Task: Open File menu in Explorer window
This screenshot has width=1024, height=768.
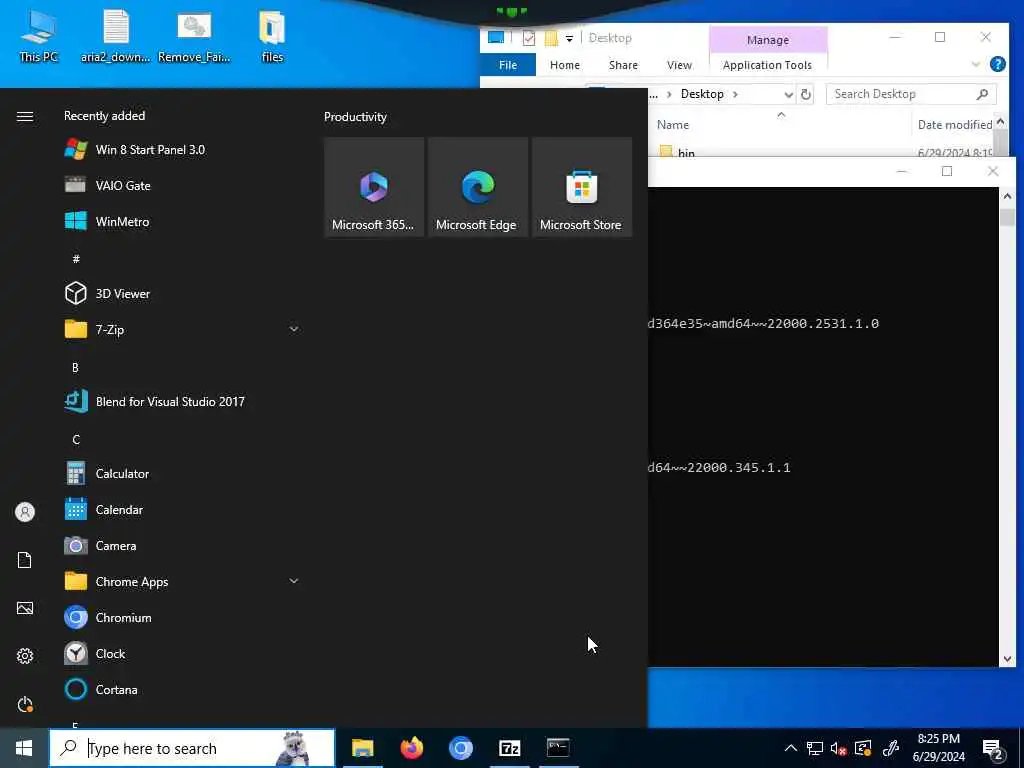Action: 508,65
